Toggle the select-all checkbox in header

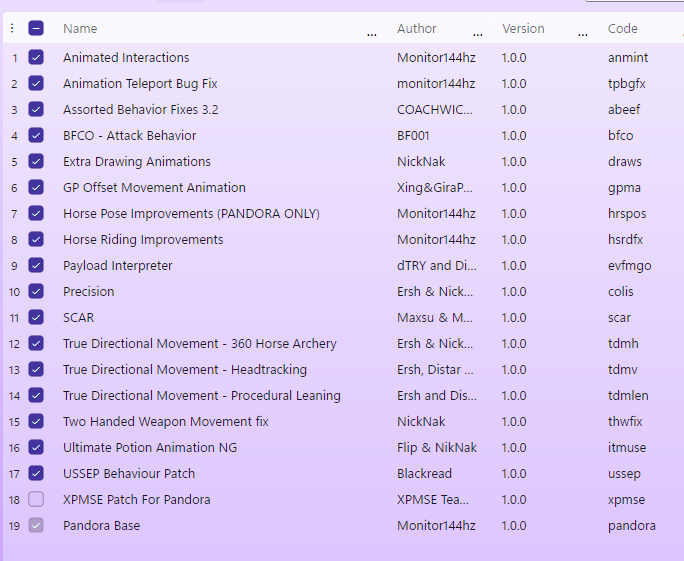[36, 28]
